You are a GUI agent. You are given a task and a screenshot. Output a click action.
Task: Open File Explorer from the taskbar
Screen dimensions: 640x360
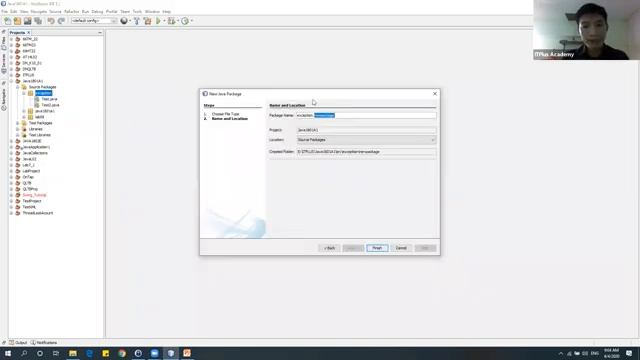click(73, 353)
